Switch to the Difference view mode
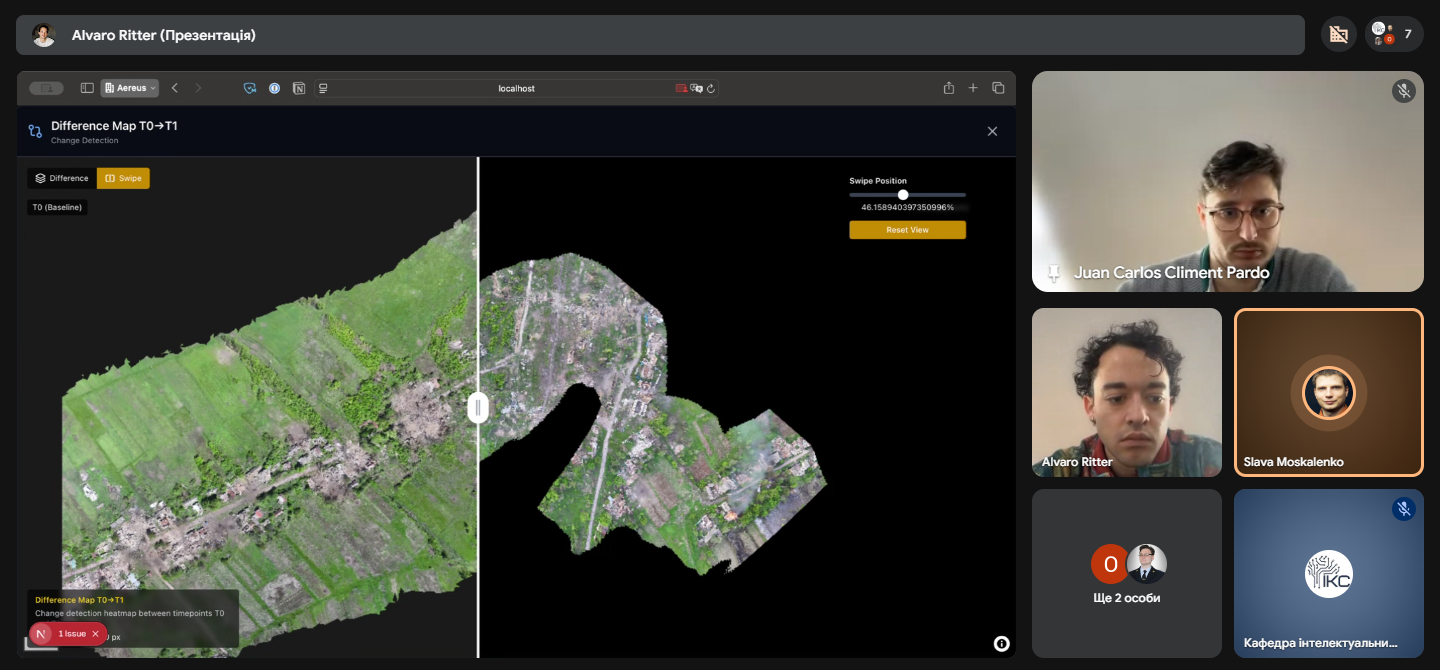1440x670 pixels. (62, 178)
